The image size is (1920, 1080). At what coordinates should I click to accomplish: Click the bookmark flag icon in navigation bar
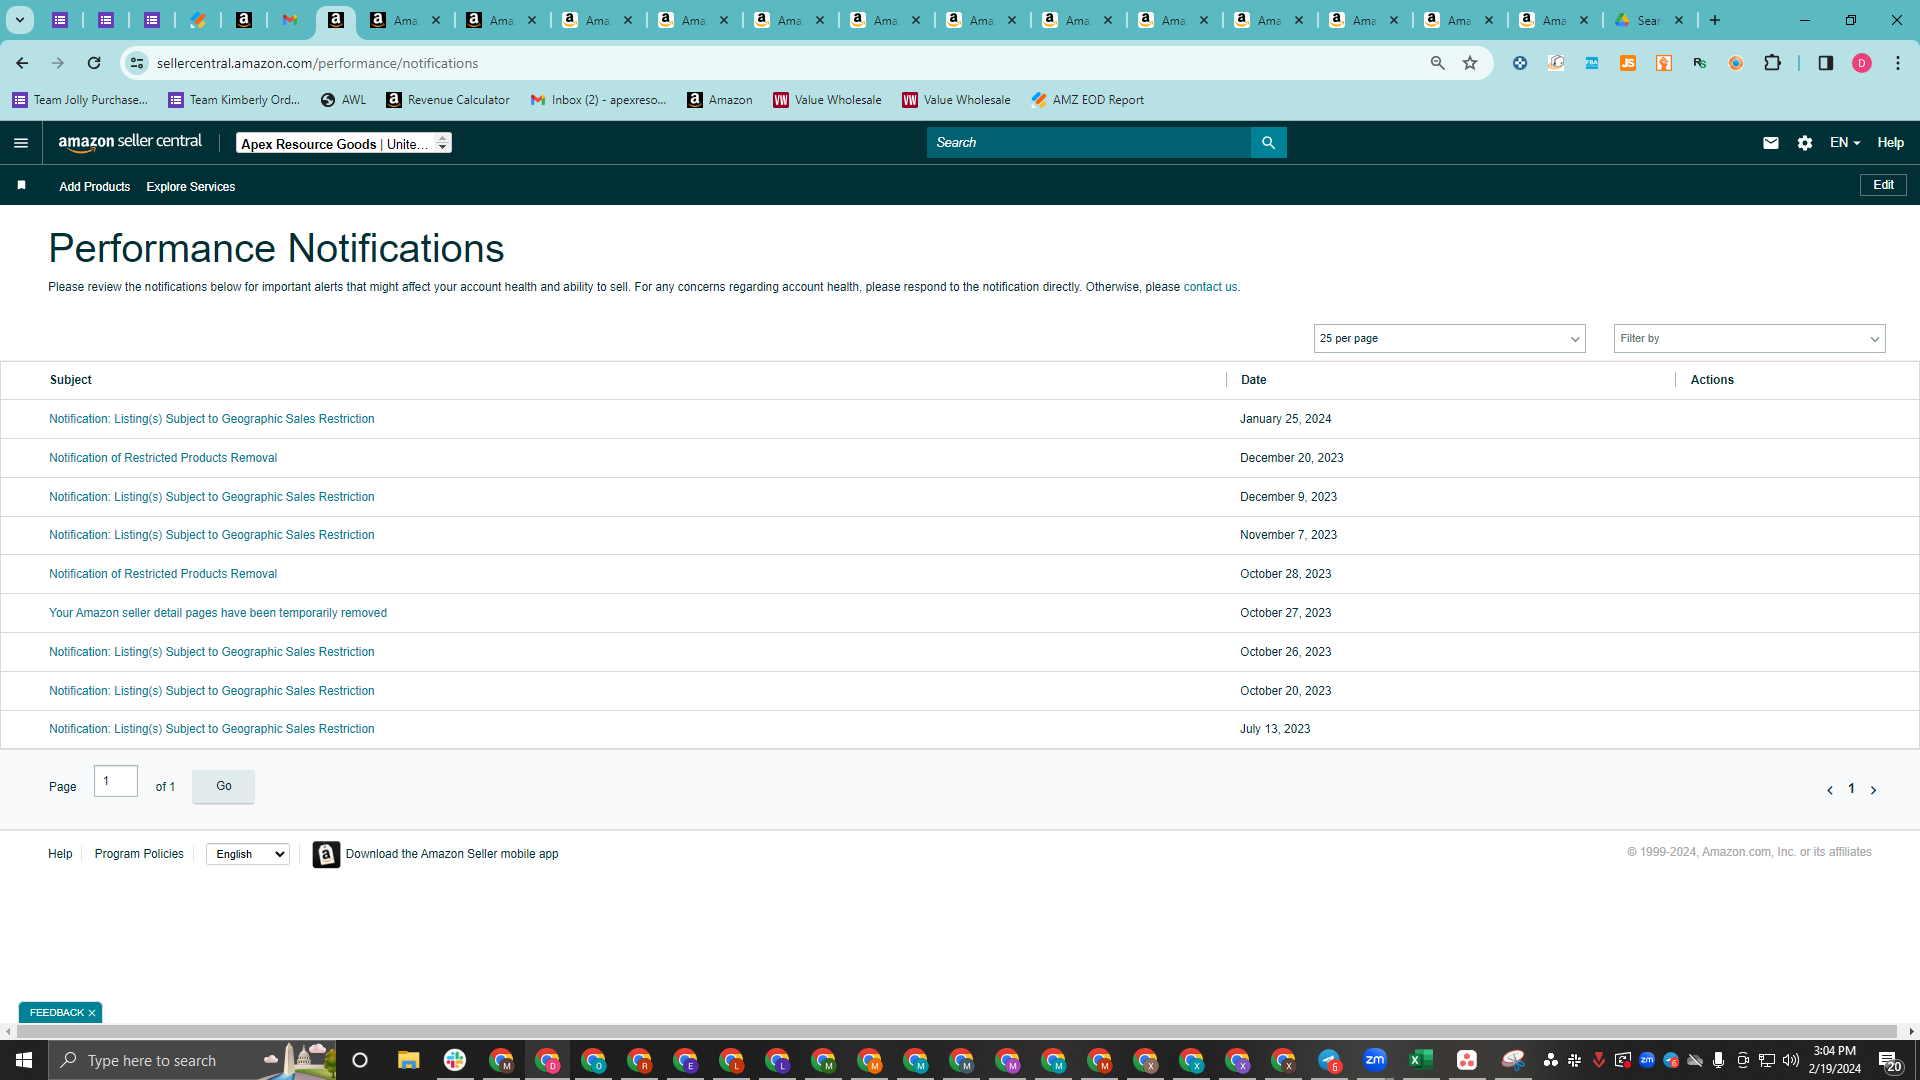(21, 186)
